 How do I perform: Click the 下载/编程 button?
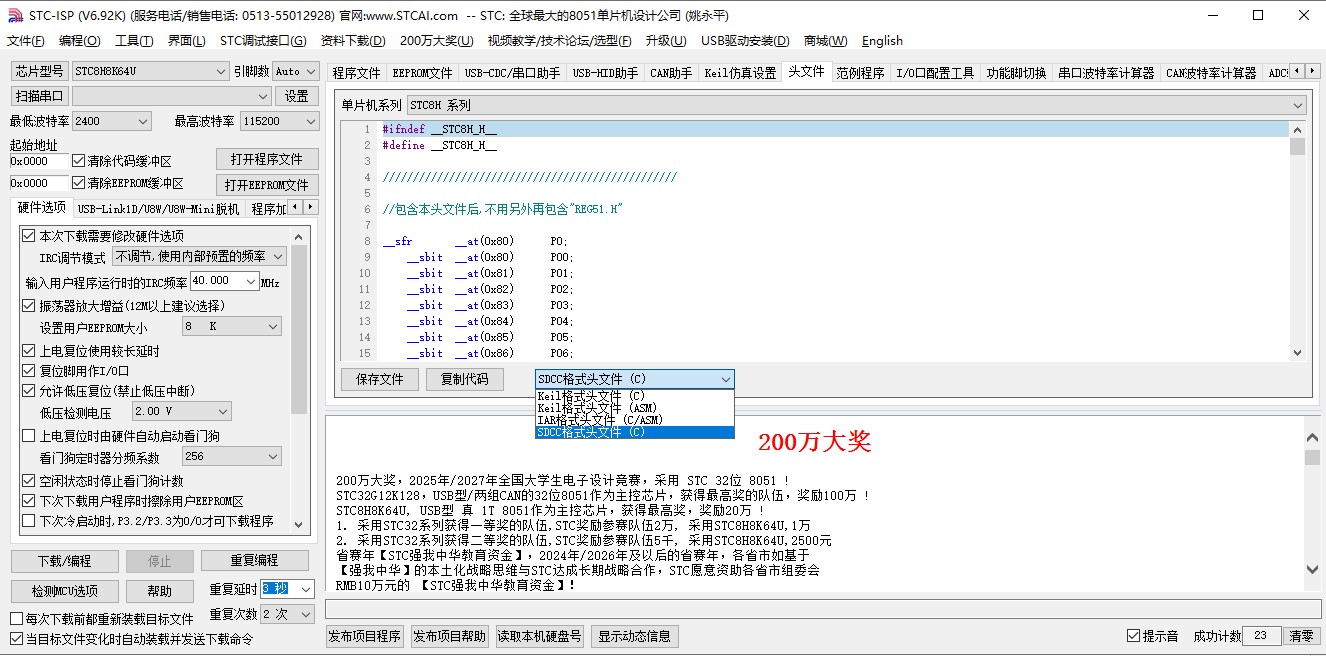(x=65, y=560)
